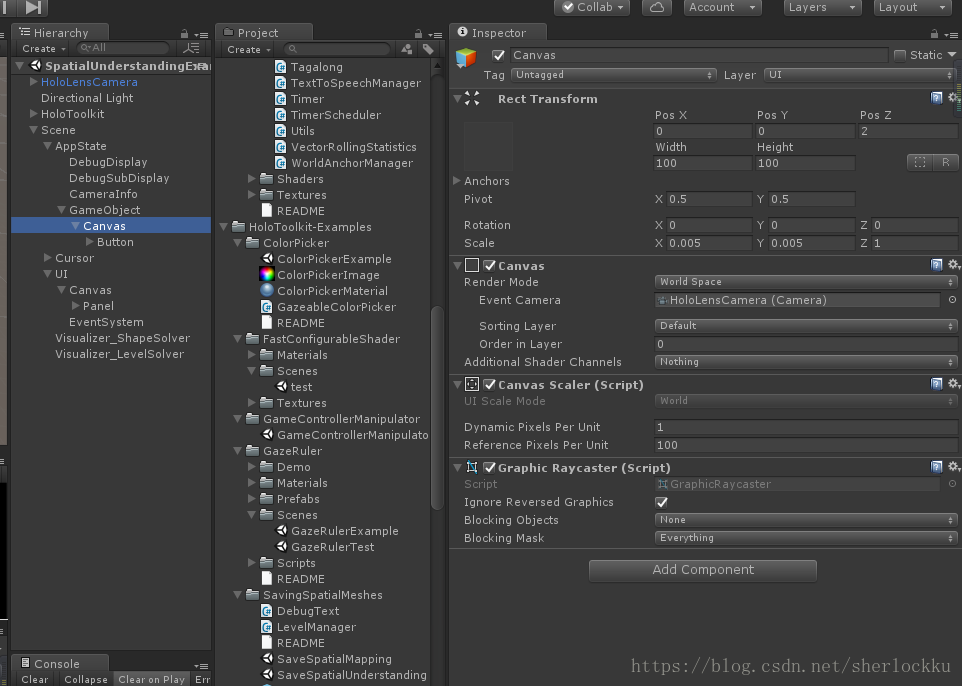The image size is (962, 686).
Task: Click the raw edit mode R button
Action: point(945,162)
